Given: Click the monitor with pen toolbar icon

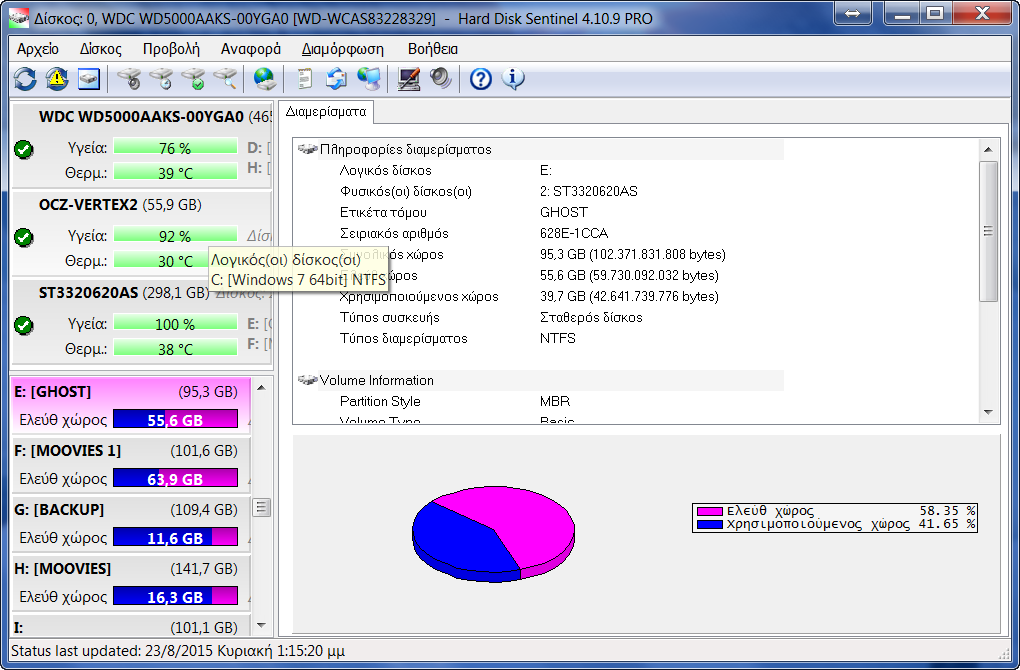Looking at the screenshot, I should tap(409, 79).
